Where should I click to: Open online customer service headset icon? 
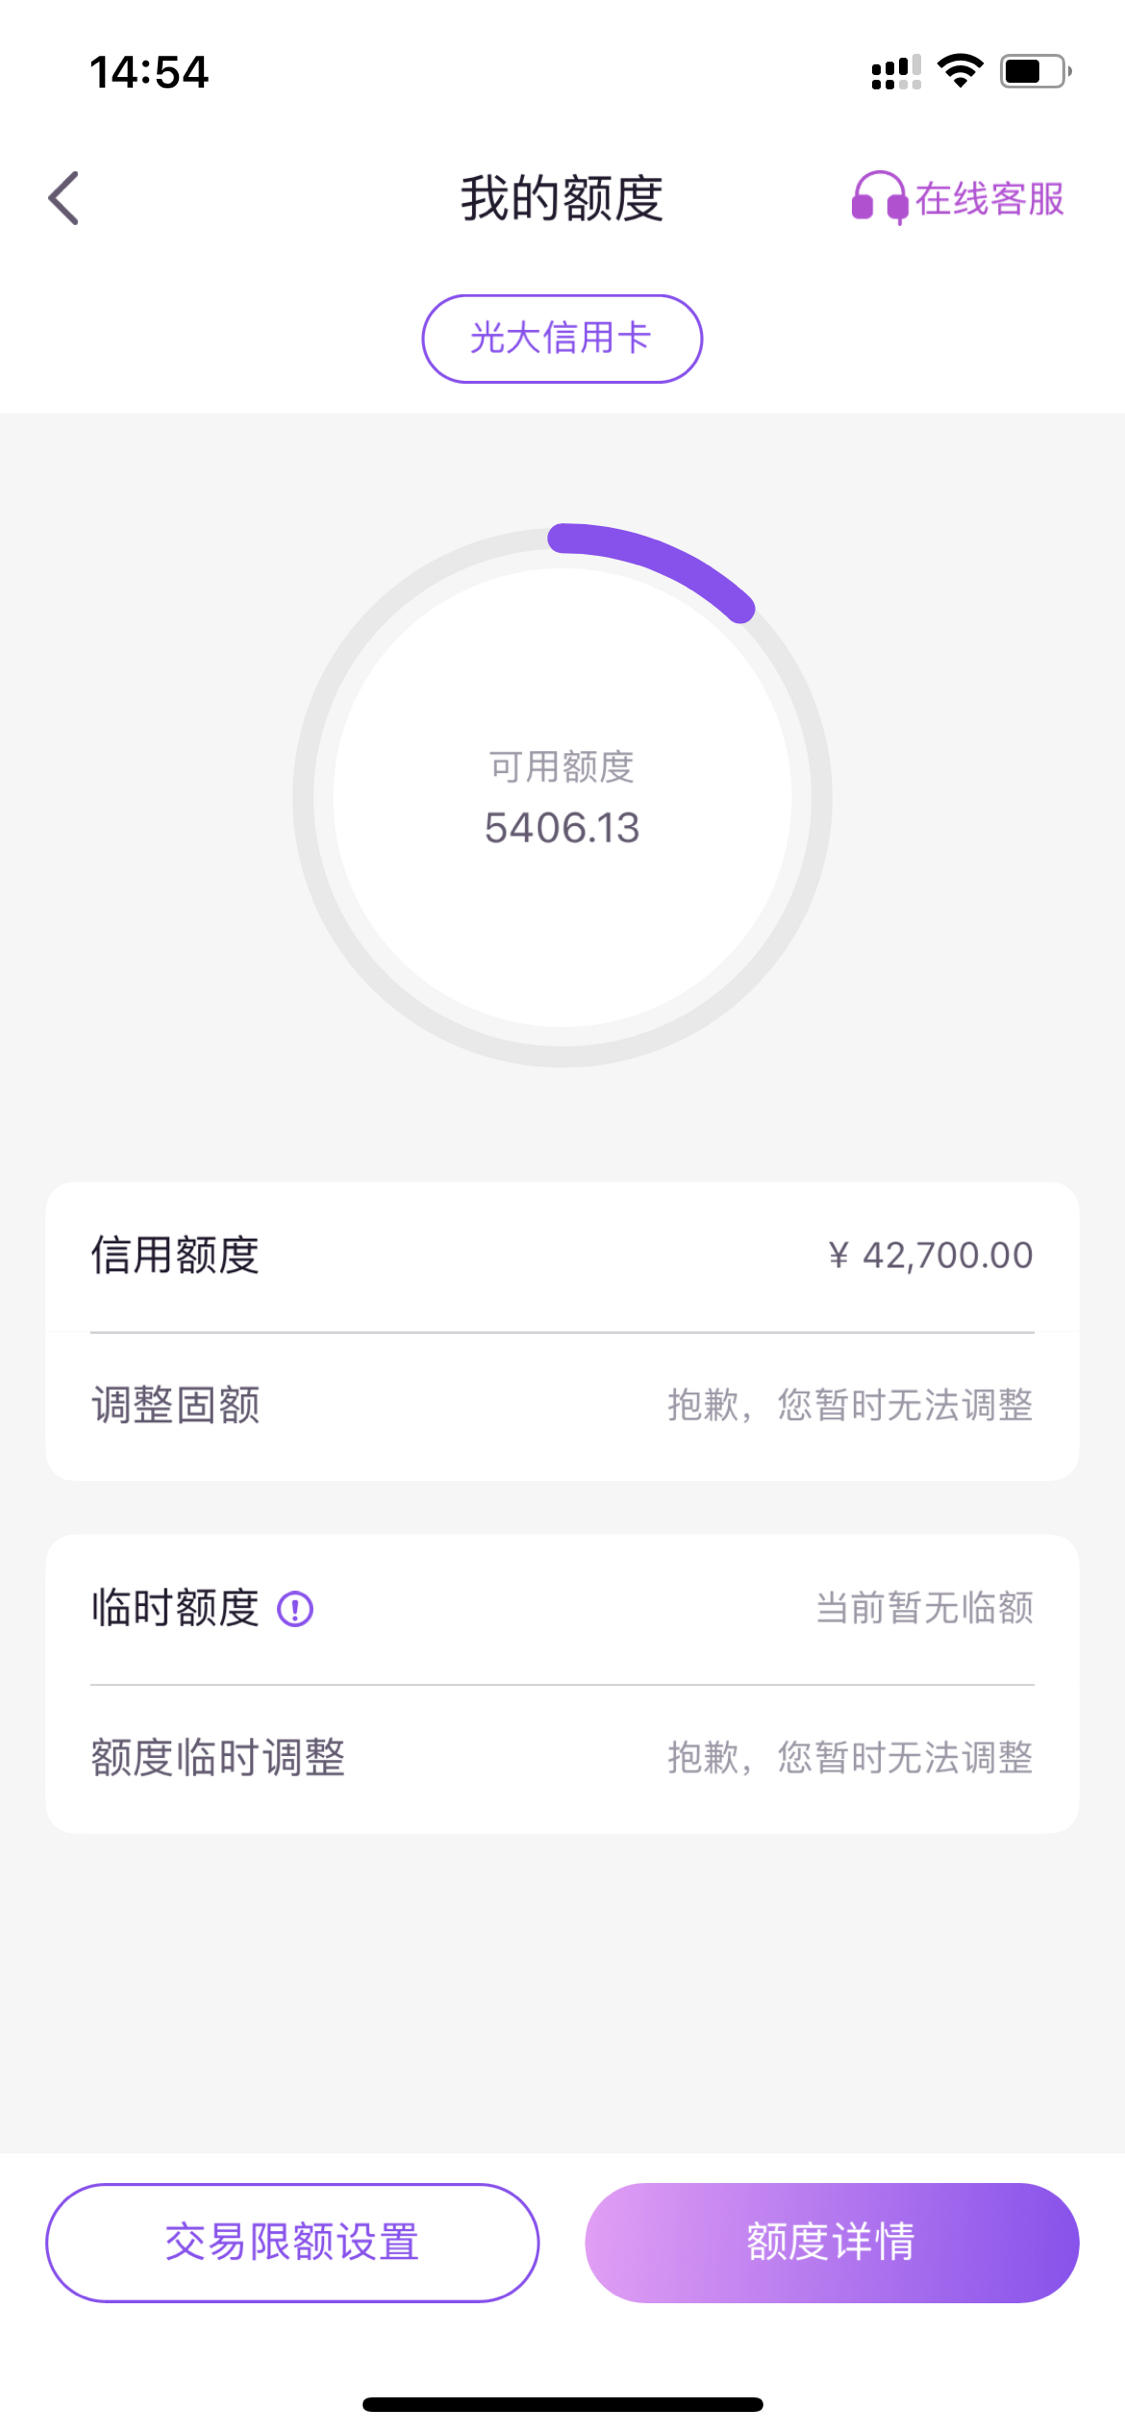(879, 197)
